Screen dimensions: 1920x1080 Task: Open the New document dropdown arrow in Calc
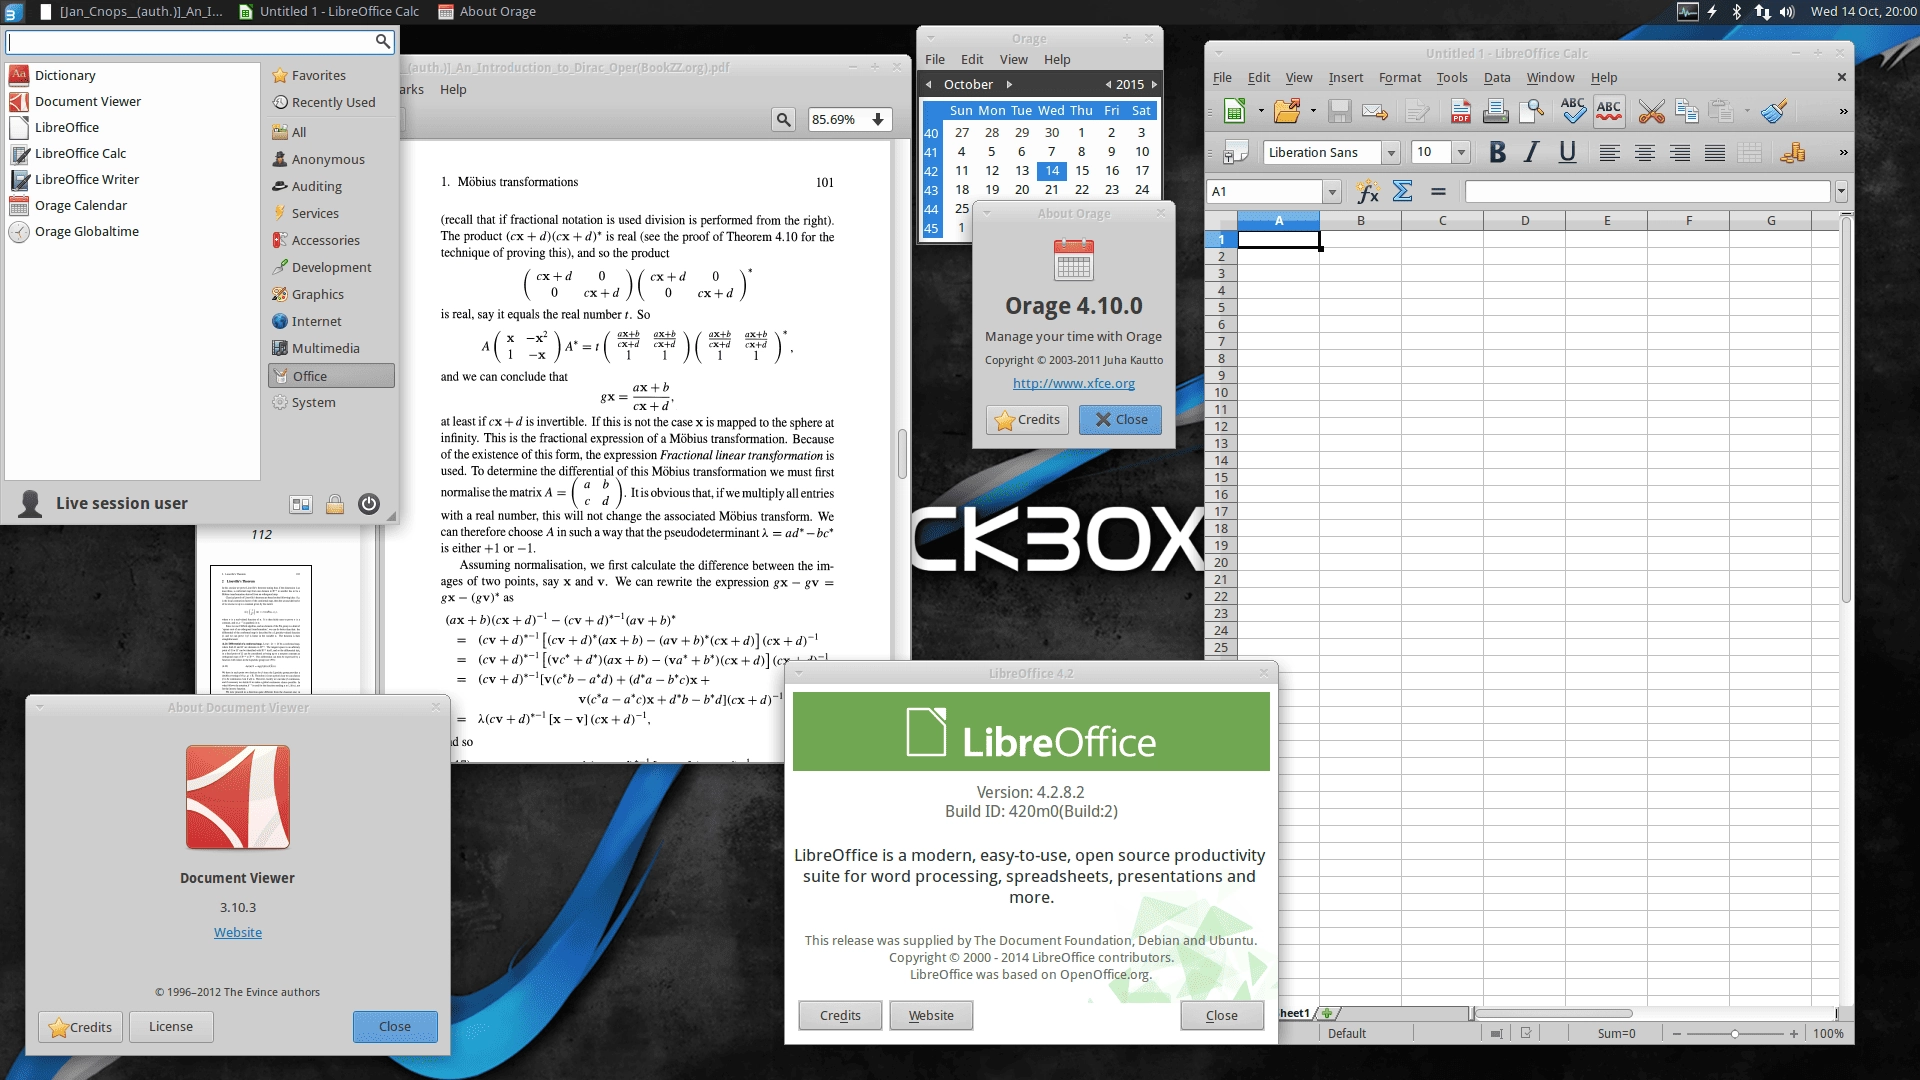click(1261, 112)
